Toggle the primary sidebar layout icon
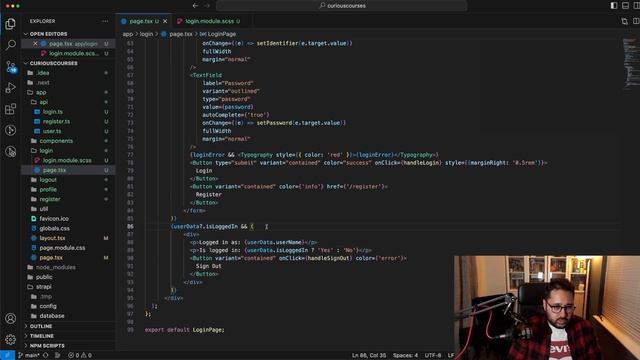This screenshot has height=360, width=640. pos(614,5)
